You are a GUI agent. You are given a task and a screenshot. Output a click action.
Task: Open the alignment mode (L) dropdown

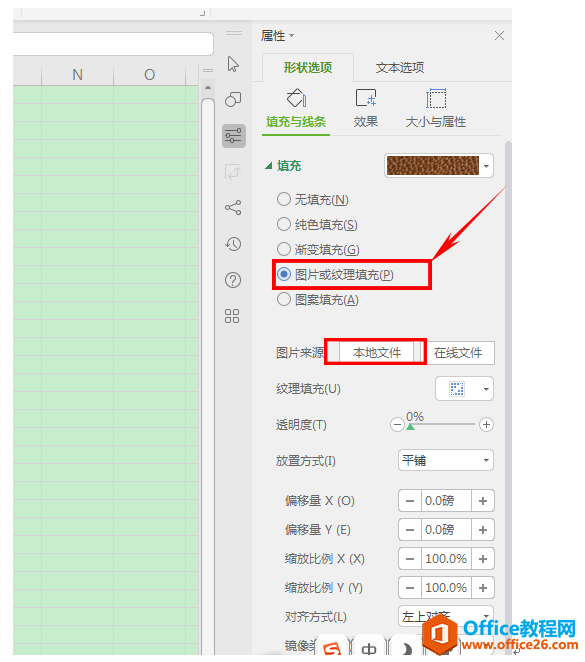click(x=446, y=616)
